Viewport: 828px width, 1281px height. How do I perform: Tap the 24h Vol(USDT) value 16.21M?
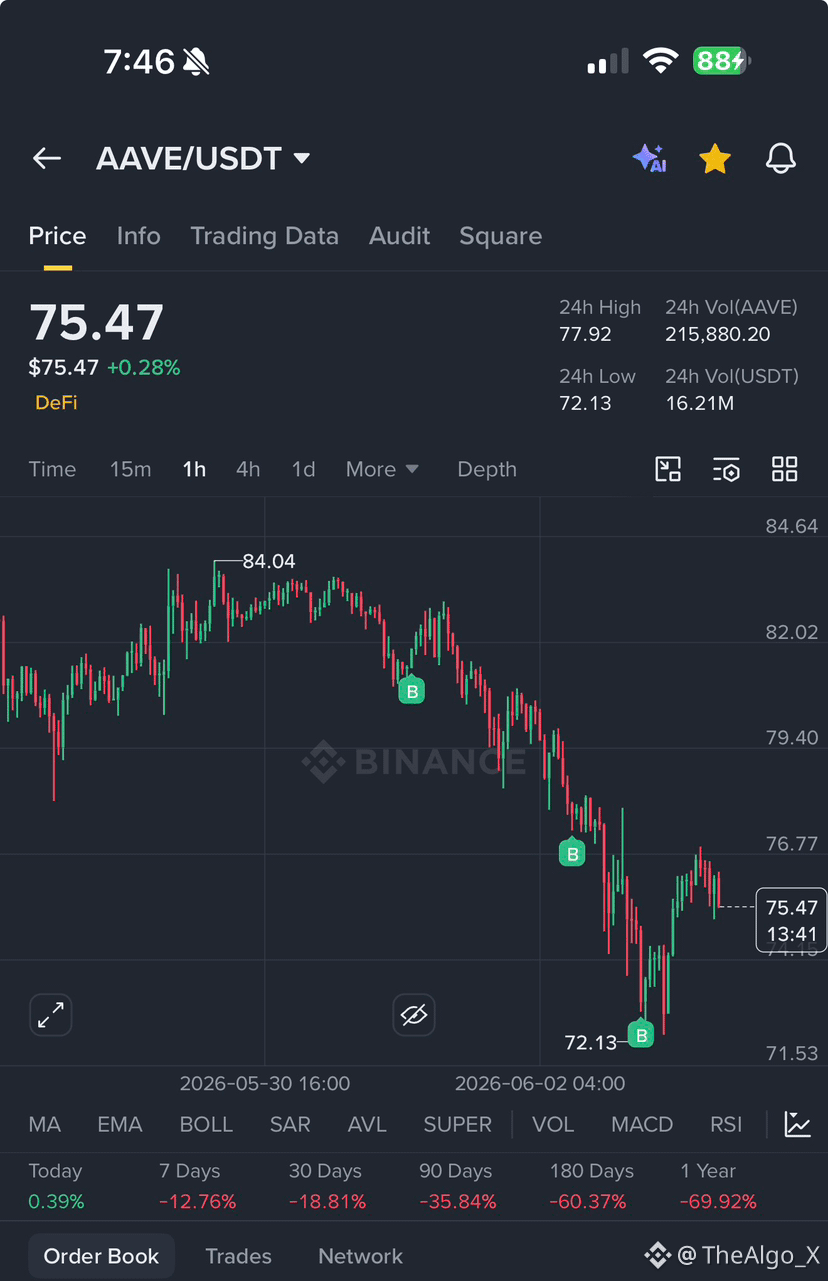pos(700,403)
